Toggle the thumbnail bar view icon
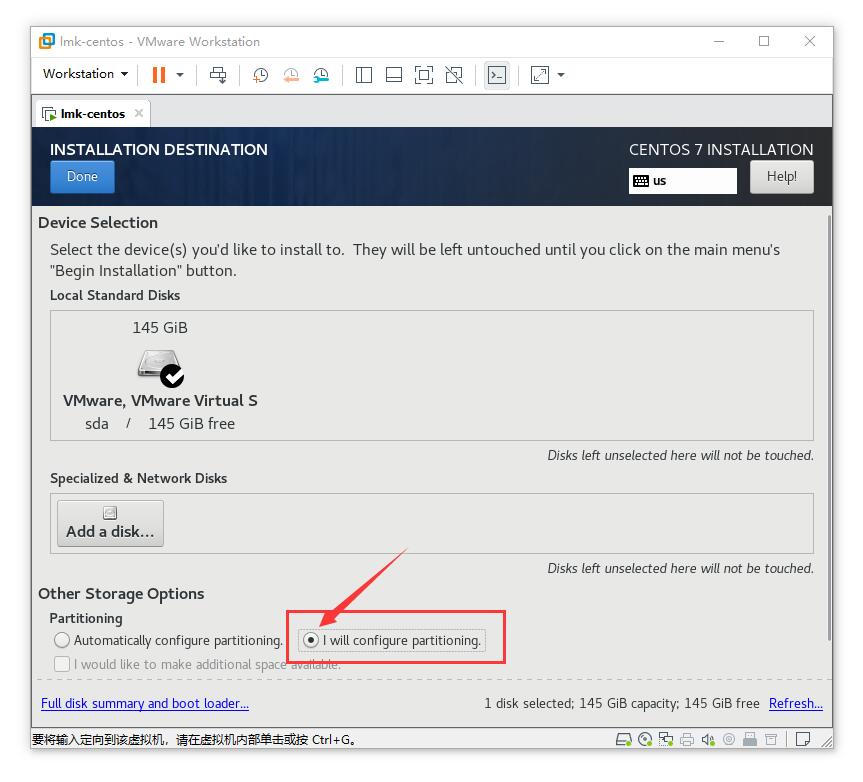The image size is (863, 782). [x=394, y=75]
